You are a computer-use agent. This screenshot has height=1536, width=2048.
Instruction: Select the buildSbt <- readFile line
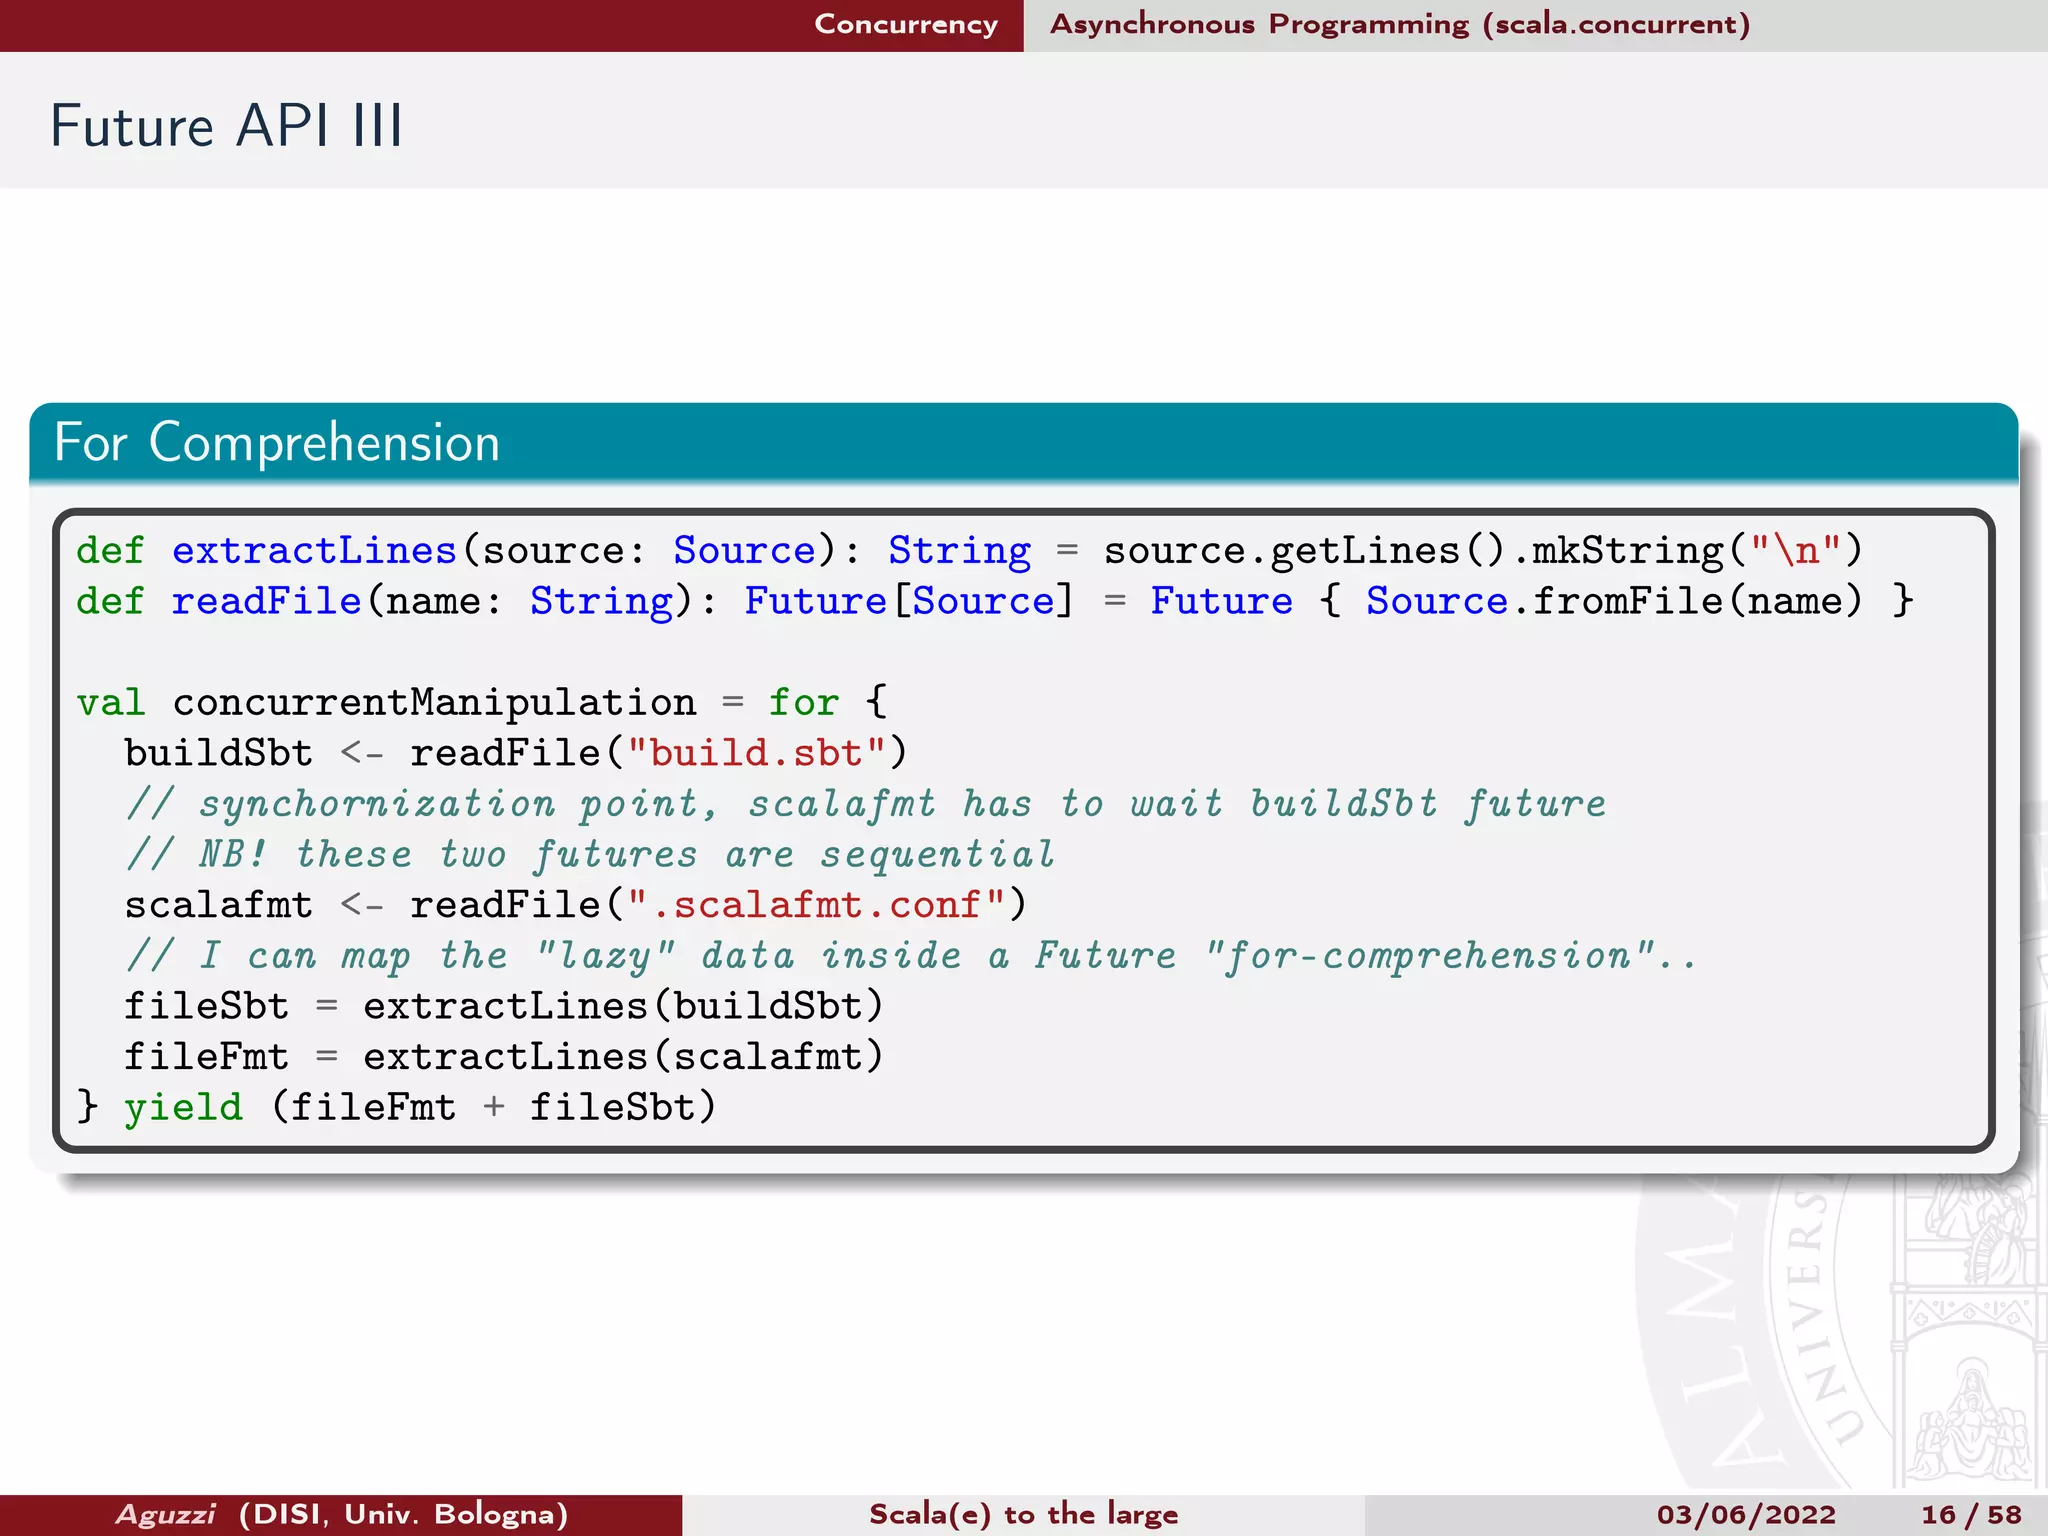(x=515, y=753)
